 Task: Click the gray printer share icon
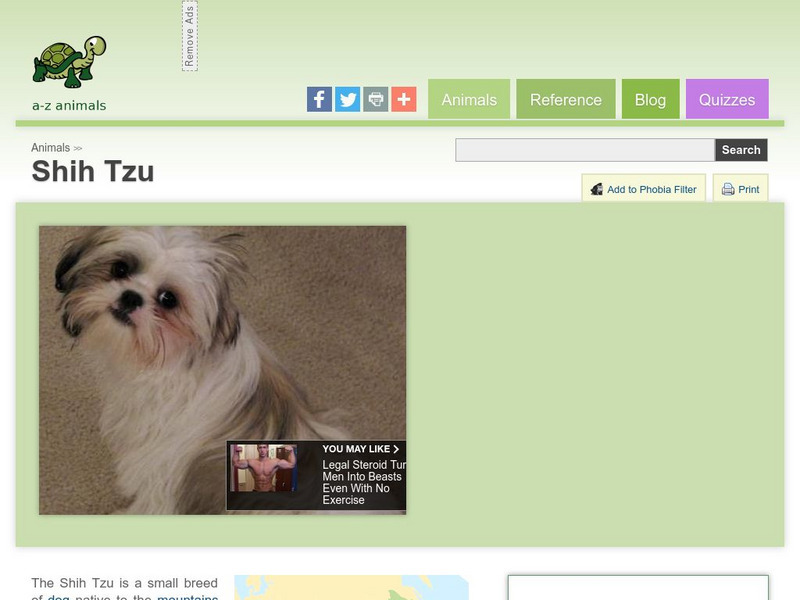(376, 99)
